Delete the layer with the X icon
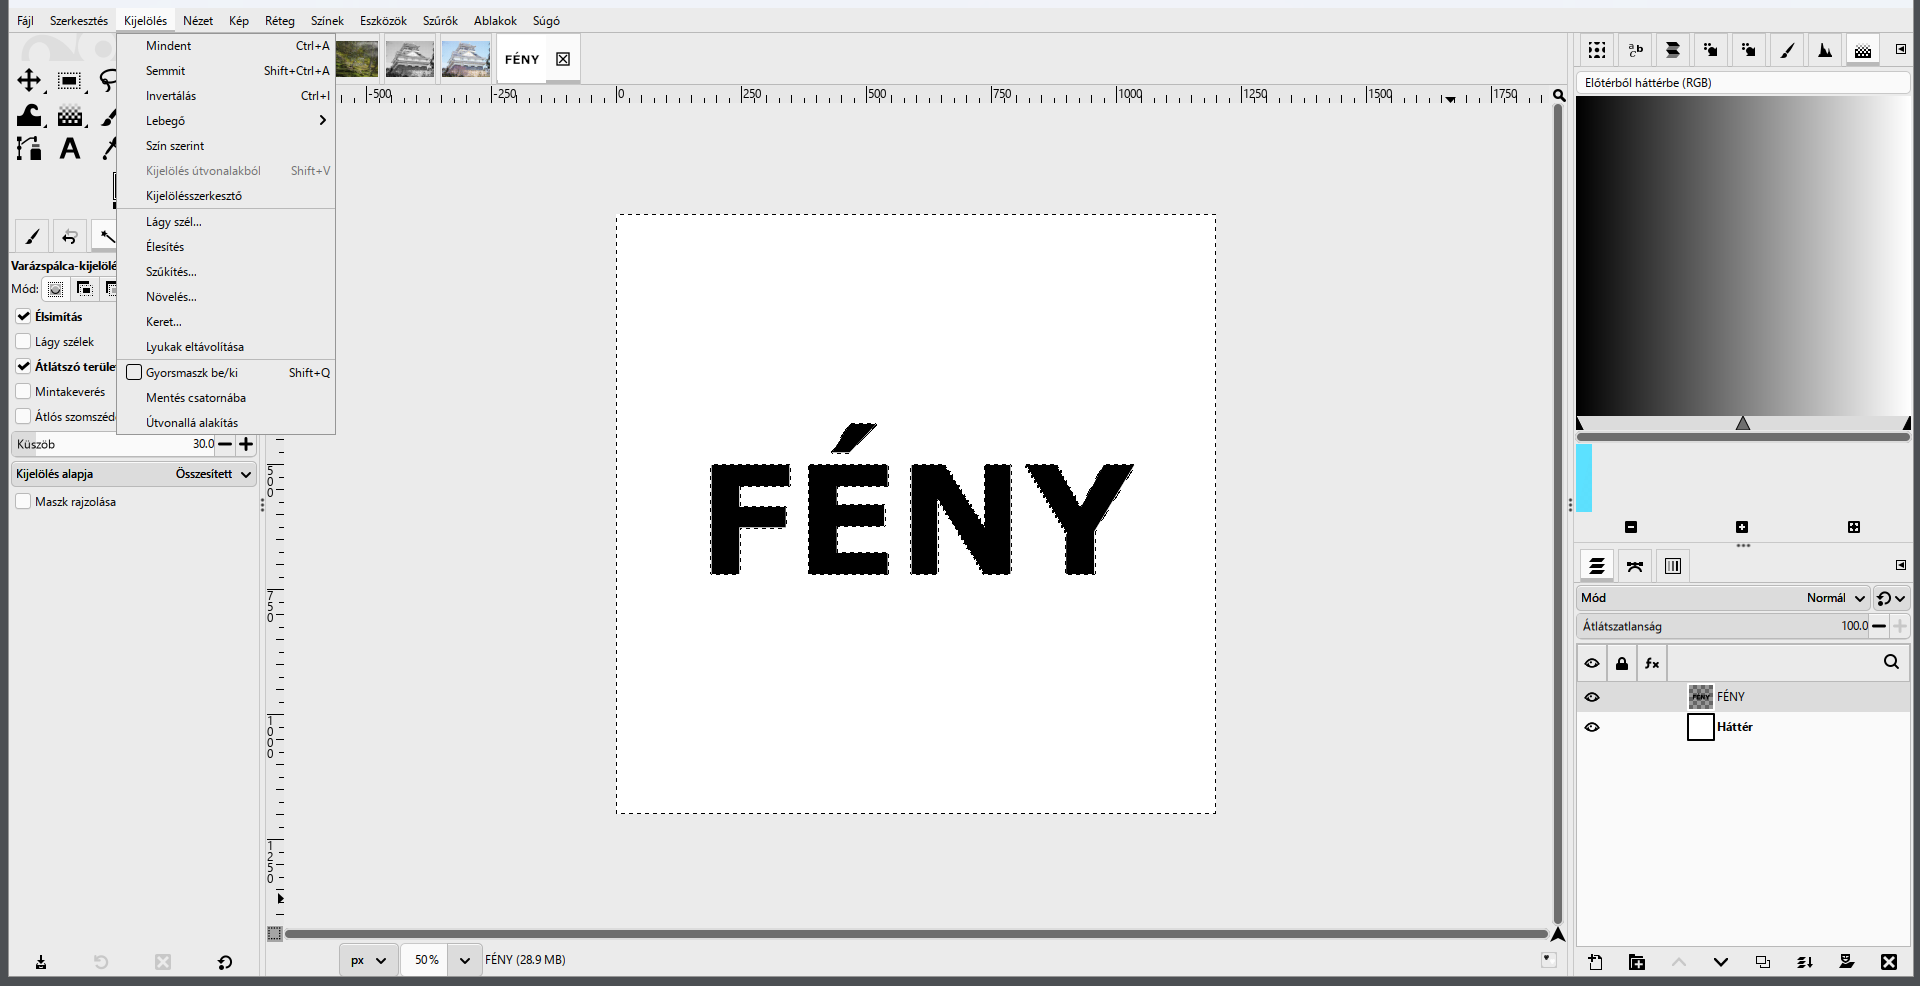Screen dimensions: 1920x986 [x=1889, y=962]
